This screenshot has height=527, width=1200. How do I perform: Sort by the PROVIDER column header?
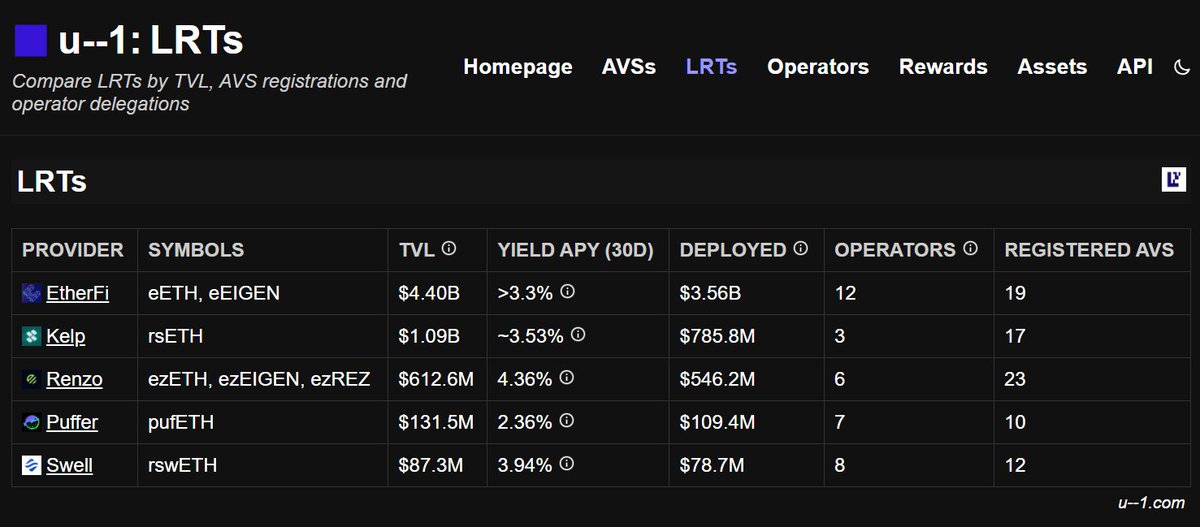[x=73, y=250]
